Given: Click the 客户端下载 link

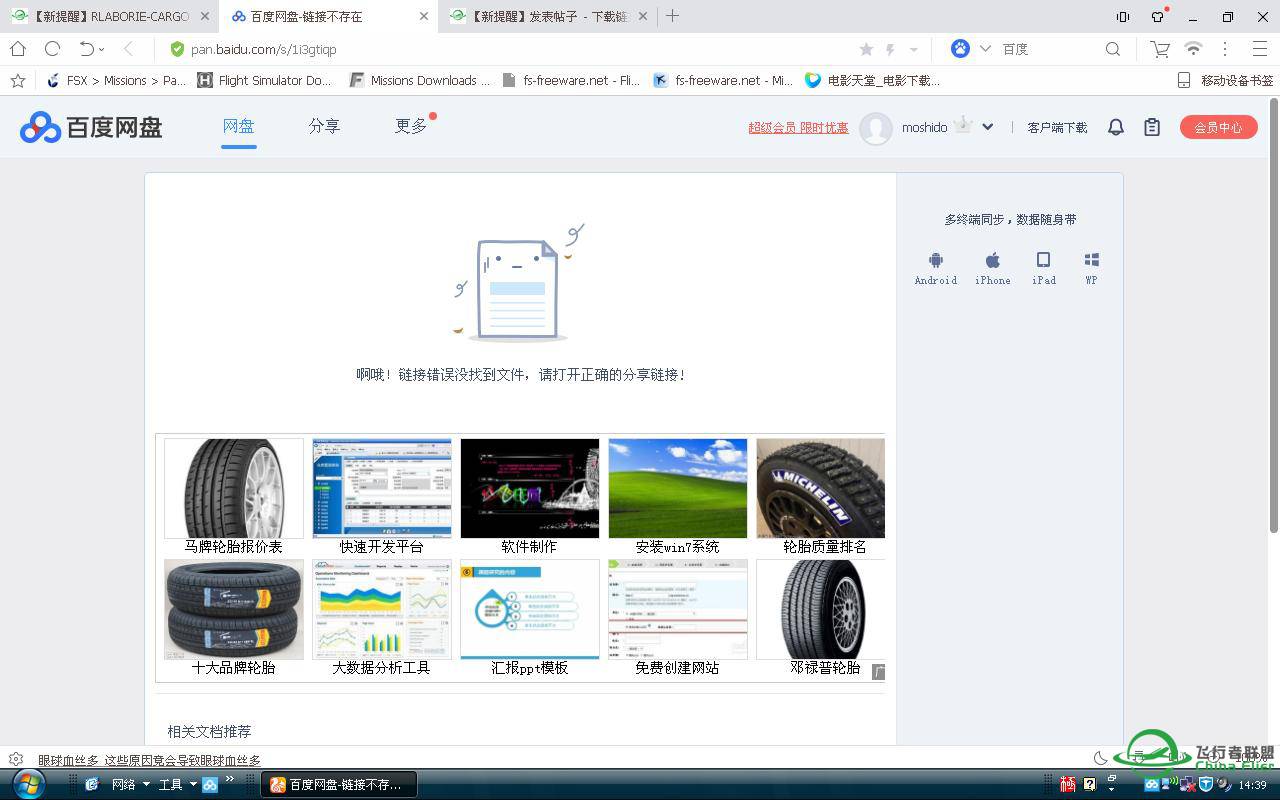Looking at the screenshot, I should pyautogui.click(x=1057, y=127).
